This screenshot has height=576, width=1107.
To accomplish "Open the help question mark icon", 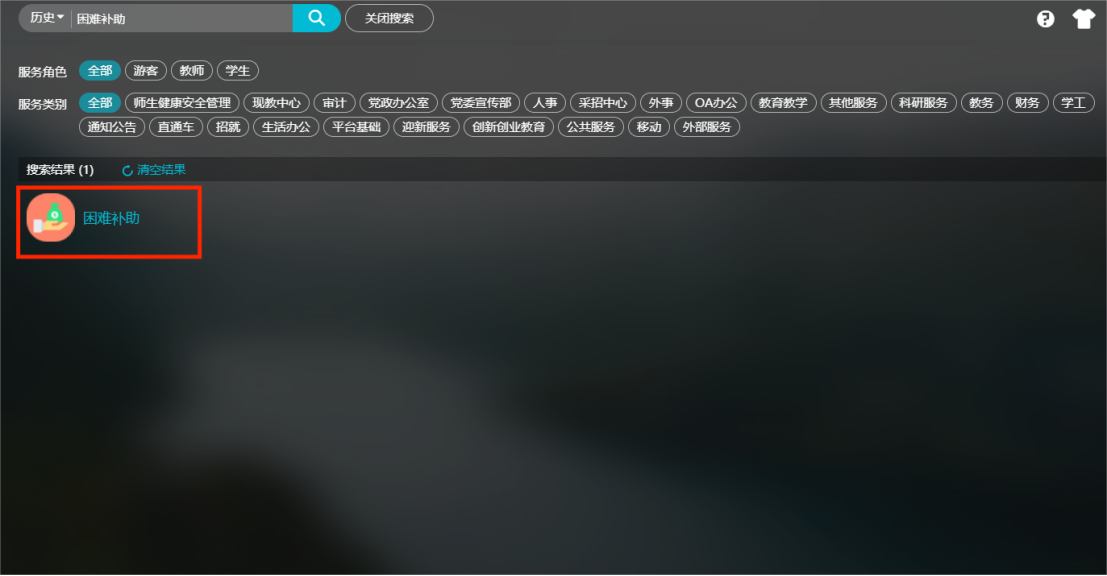I will pyautogui.click(x=1046, y=19).
